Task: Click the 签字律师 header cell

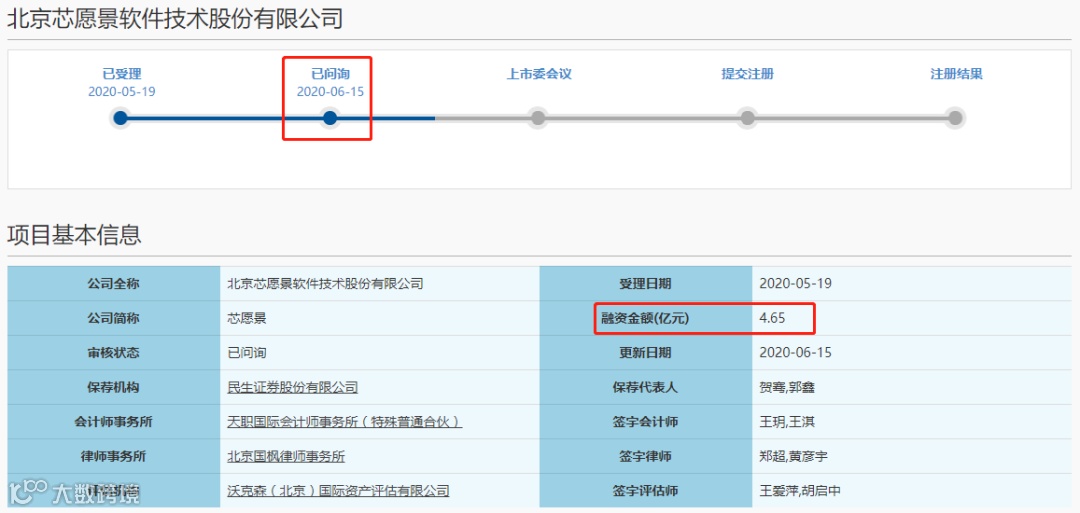Action: 645,456
